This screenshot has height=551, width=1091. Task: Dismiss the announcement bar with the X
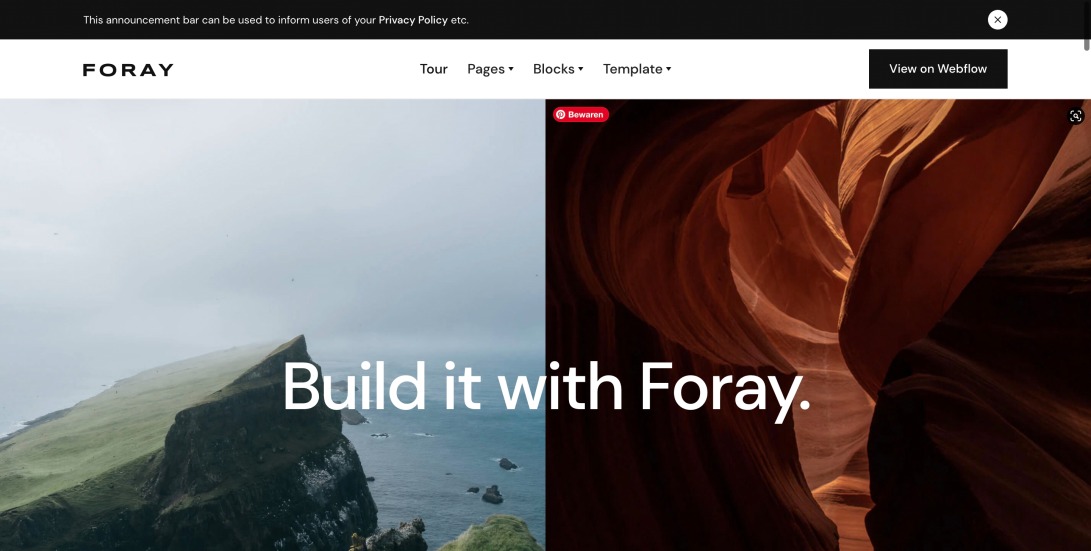(997, 19)
